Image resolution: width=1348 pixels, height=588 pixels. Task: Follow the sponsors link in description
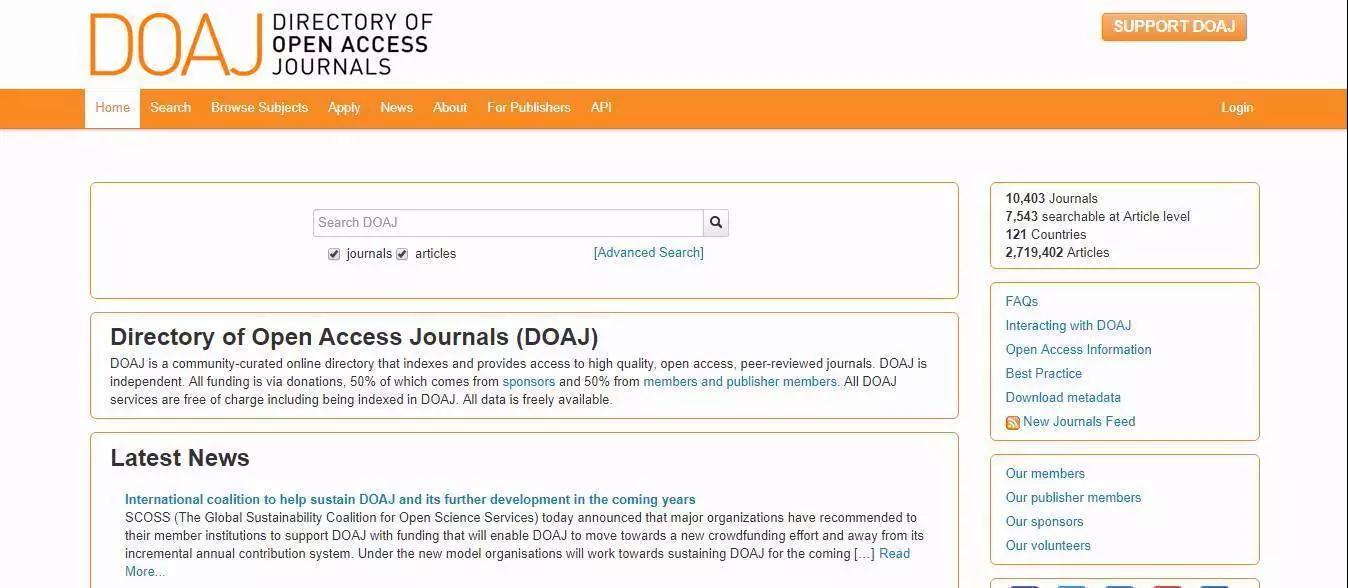(529, 382)
